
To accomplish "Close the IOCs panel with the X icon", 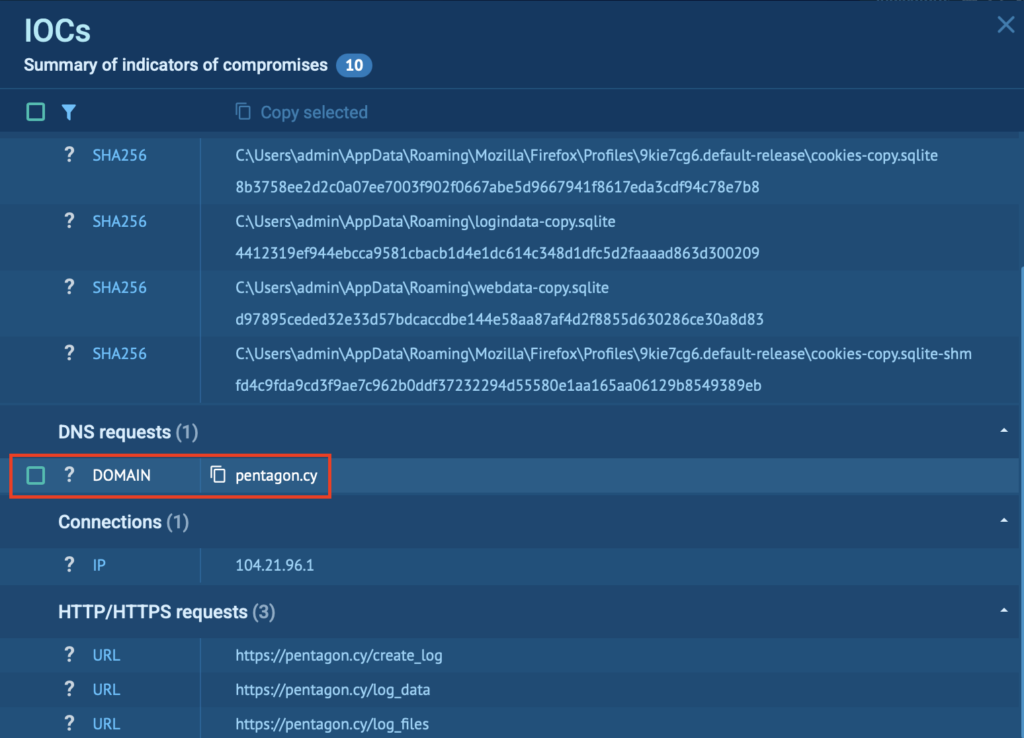I will pos(1006,25).
